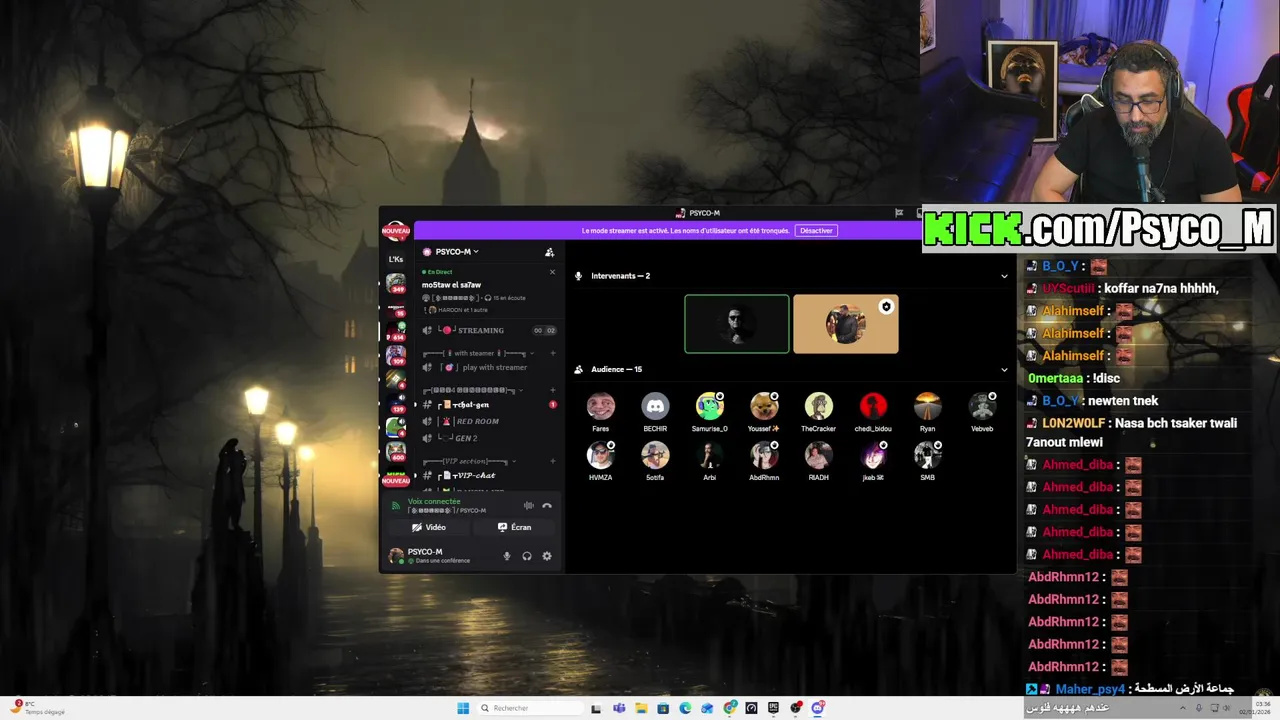Open Discord icon in the taskbar

pyautogui.click(x=818, y=708)
